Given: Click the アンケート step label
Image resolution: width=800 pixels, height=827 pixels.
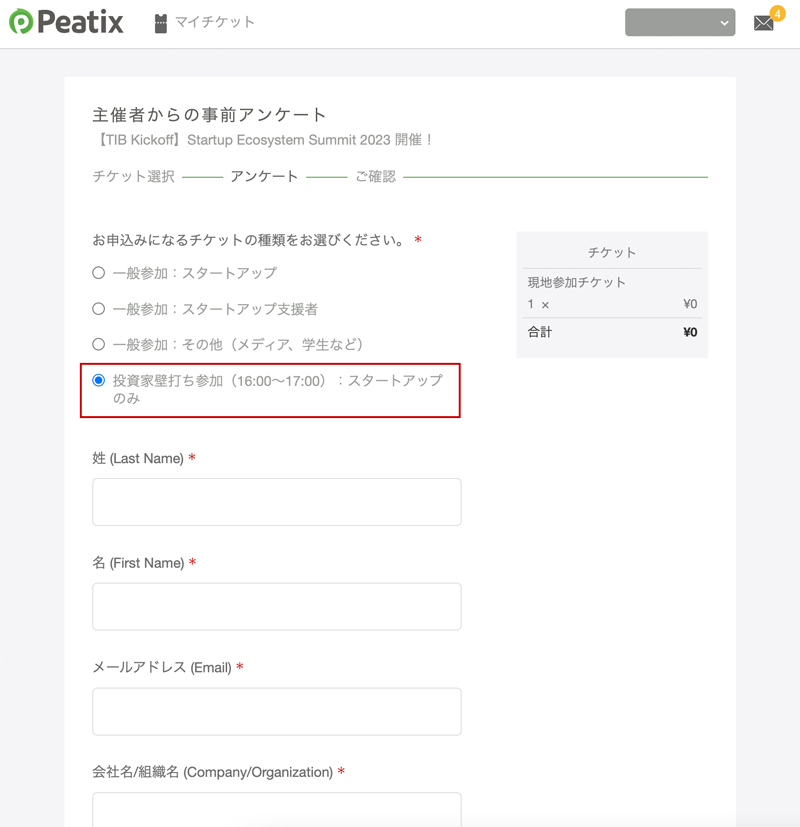Looking at the screenshot, I should pos(264,177).
